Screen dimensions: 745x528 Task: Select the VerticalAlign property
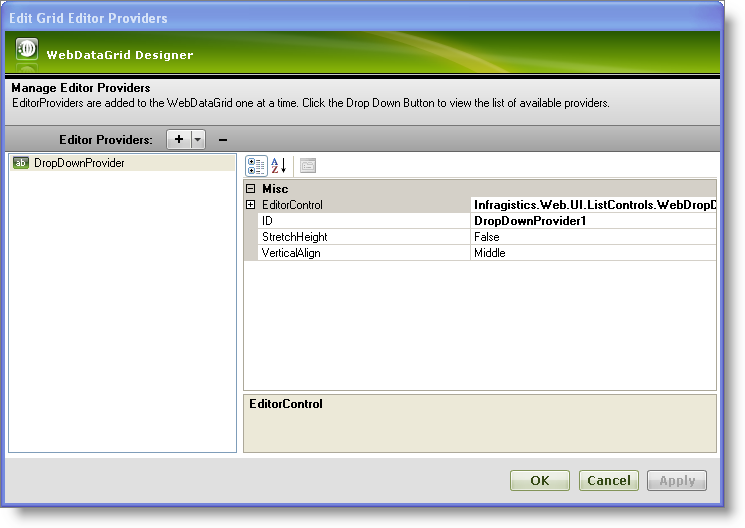click(363, 253)
